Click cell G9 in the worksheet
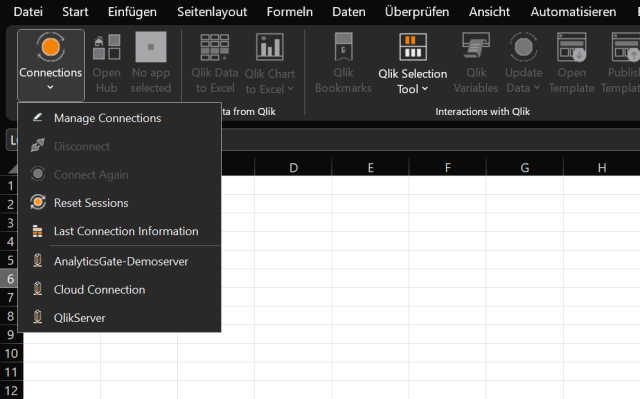Screen dimensions: 640x399 [x=524, y=334]
